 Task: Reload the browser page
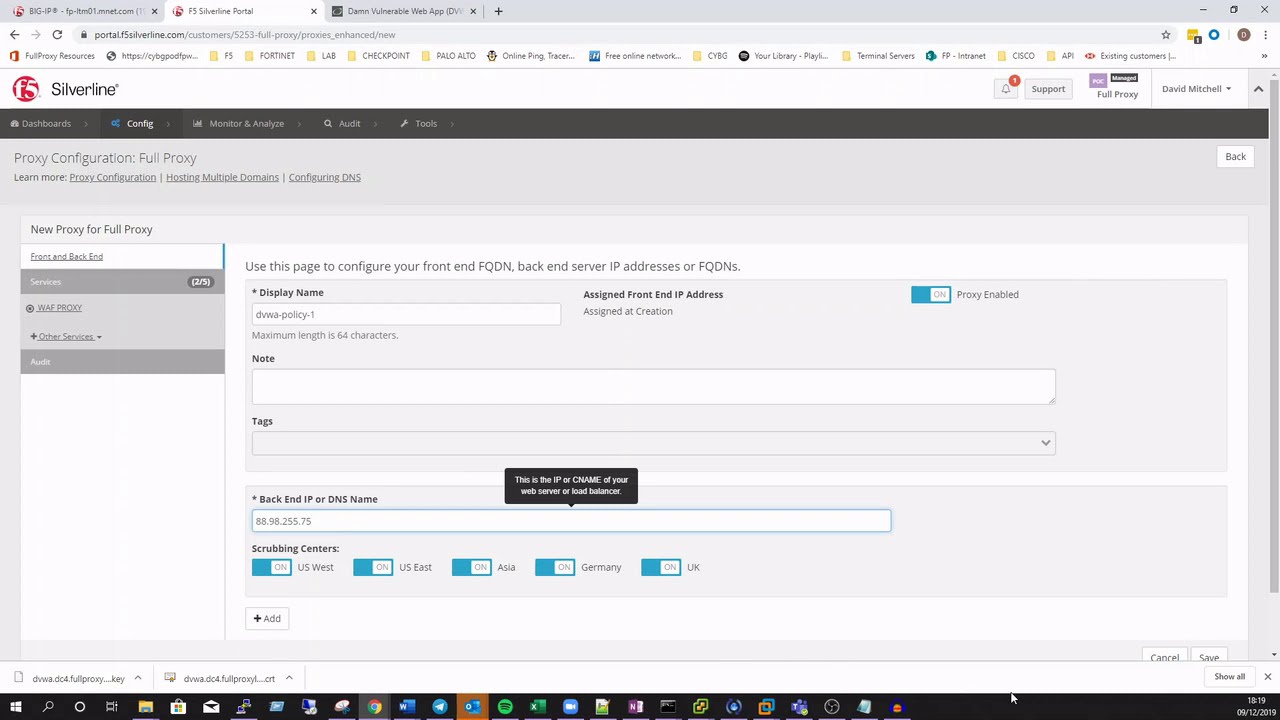57,34
